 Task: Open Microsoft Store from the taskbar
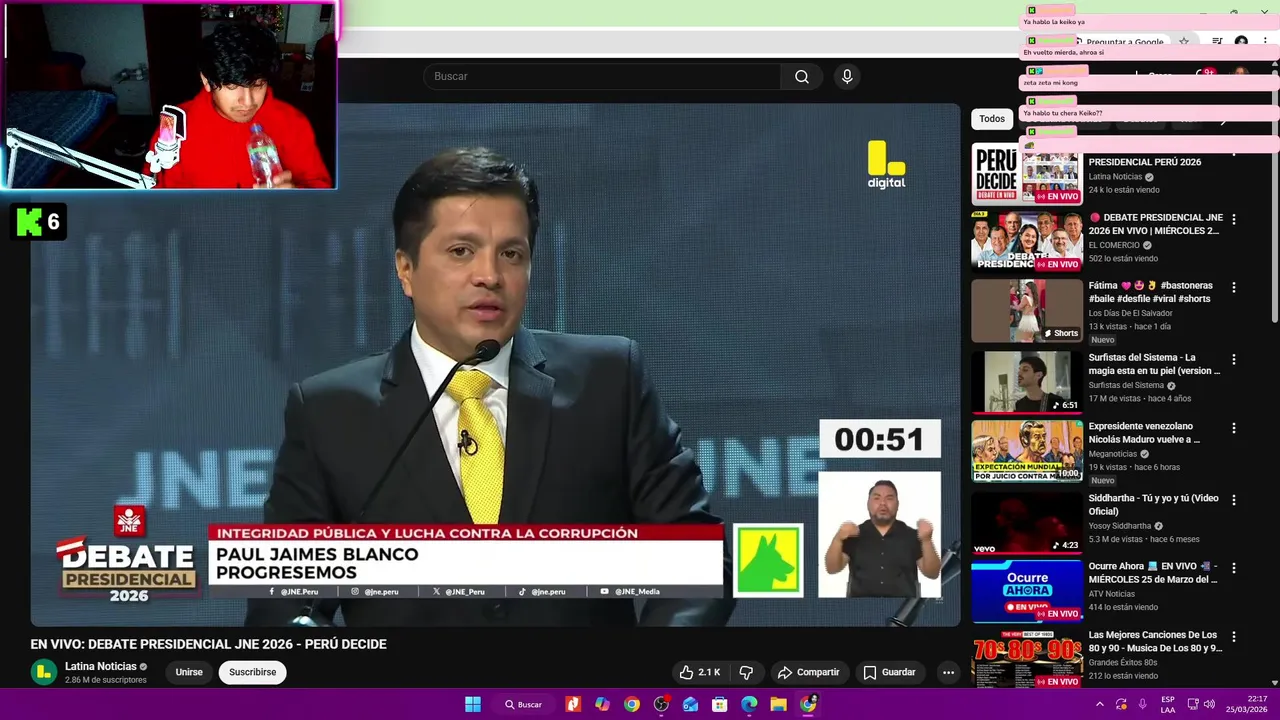(719, 704)
